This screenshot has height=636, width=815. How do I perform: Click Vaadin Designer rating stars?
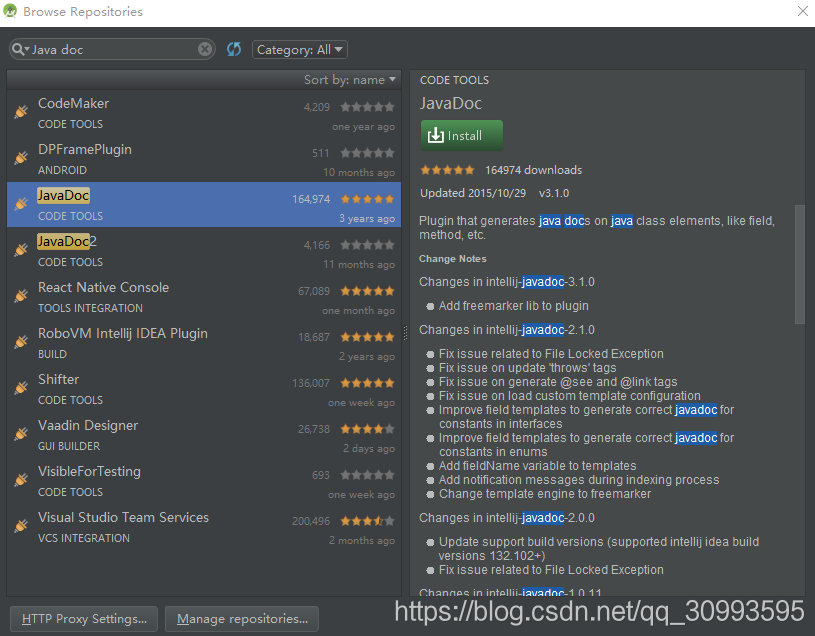[x=367, y=429]
